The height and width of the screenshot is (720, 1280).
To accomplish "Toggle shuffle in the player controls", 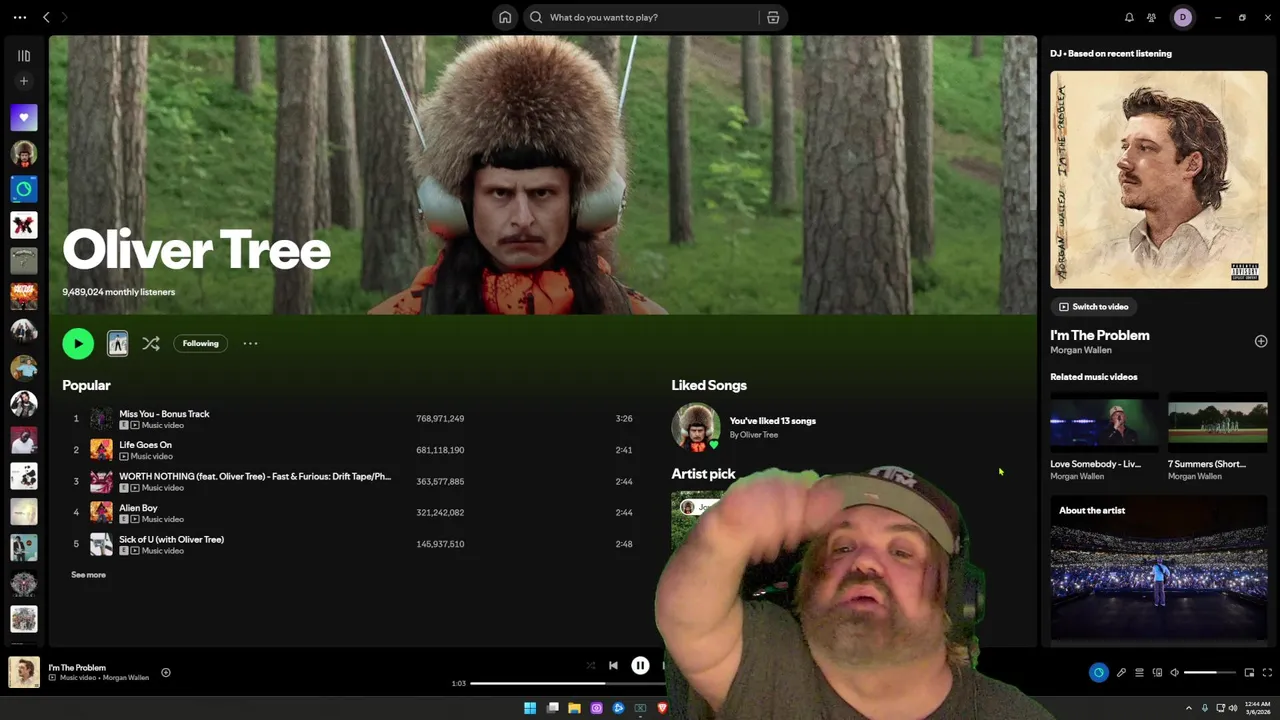I will [x=590, y=665].
